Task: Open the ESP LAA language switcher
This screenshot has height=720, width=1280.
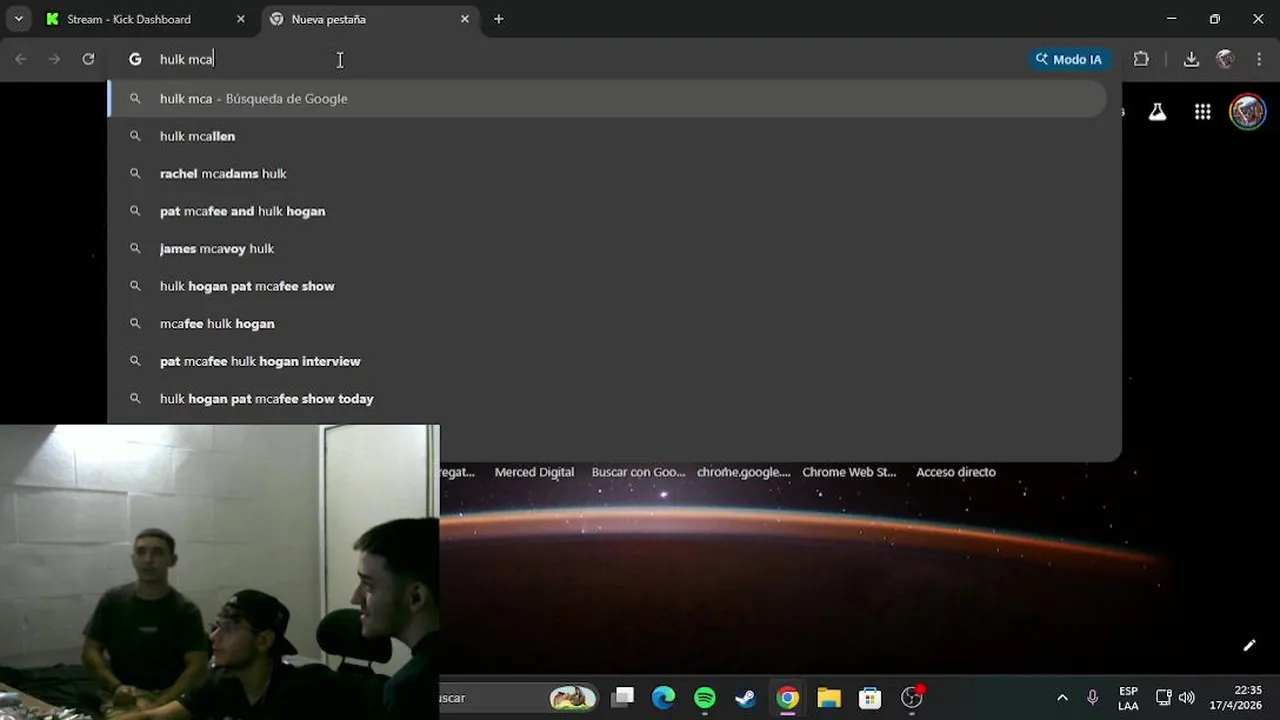Action: click(1128, 698)
